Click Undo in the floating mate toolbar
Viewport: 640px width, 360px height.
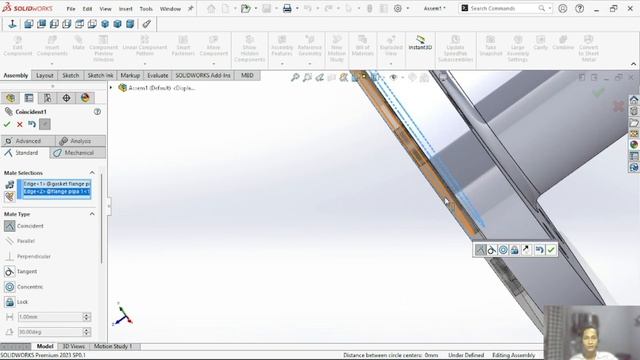pyautogui.click(x=540, y=250)
